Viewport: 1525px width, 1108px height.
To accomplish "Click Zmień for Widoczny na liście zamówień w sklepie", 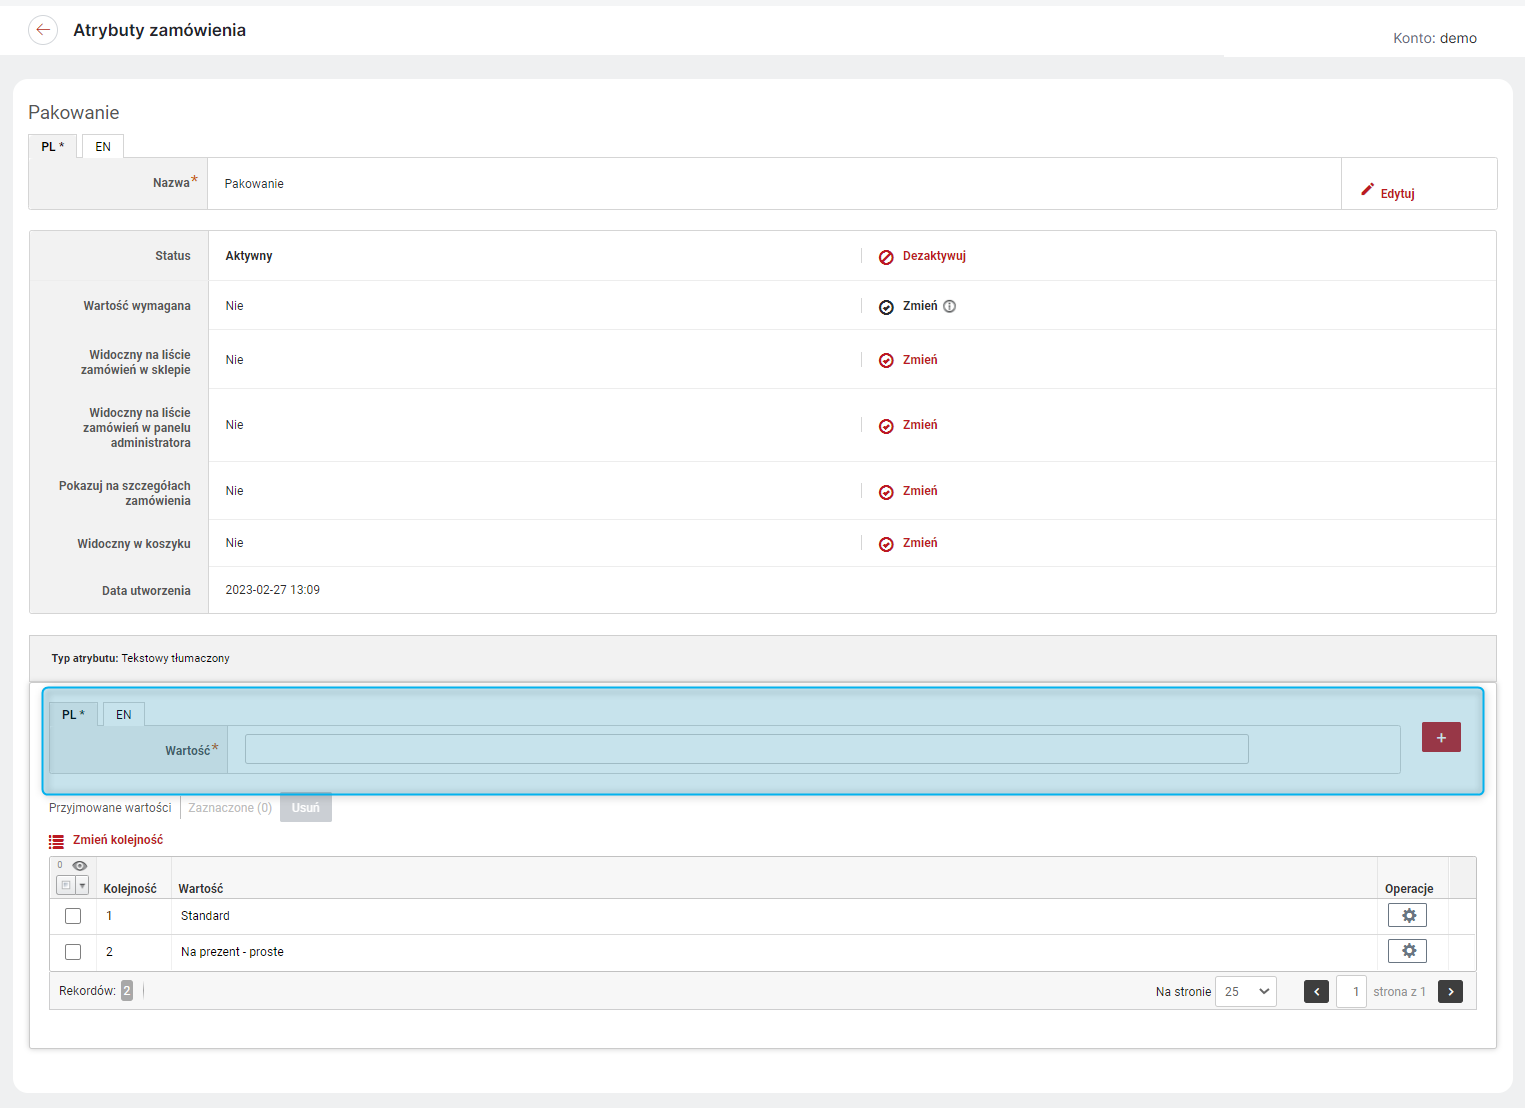I will click(920, 360).
